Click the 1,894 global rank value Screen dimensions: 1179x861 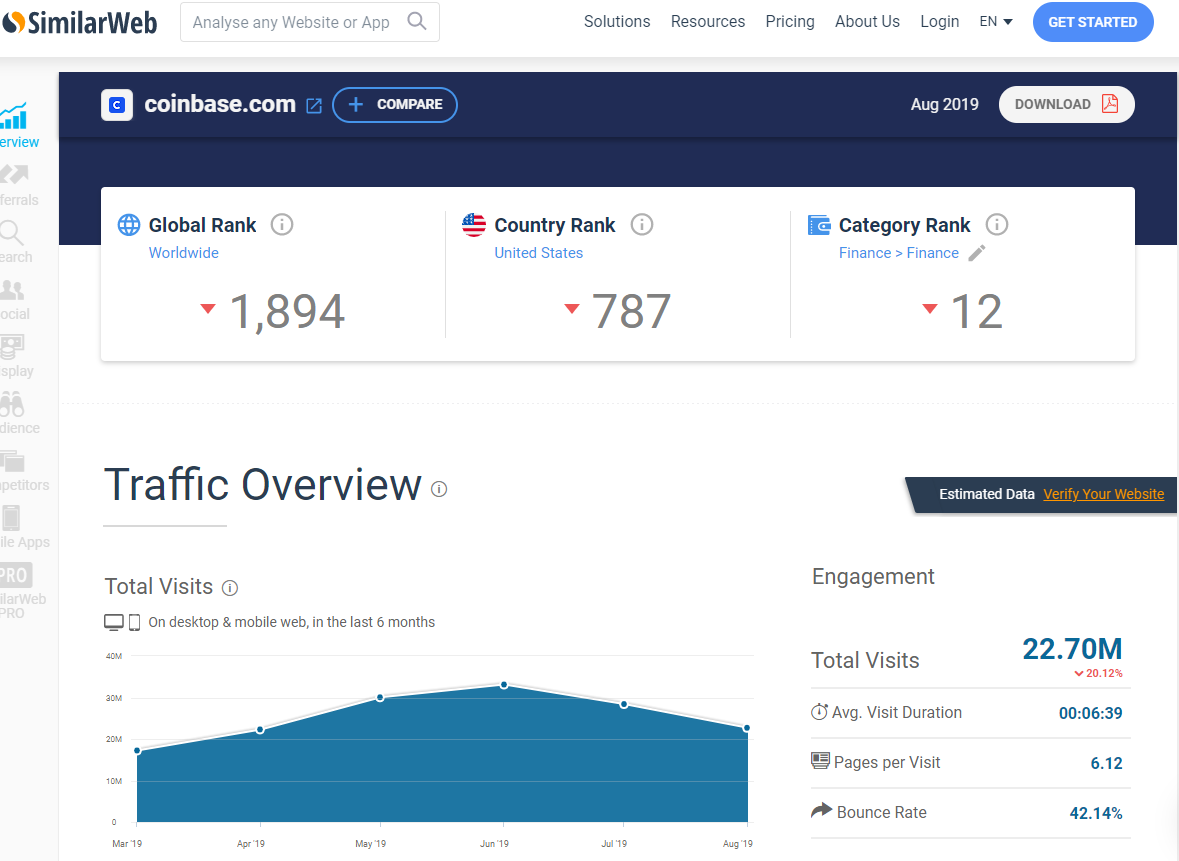[x=287, y=312]
